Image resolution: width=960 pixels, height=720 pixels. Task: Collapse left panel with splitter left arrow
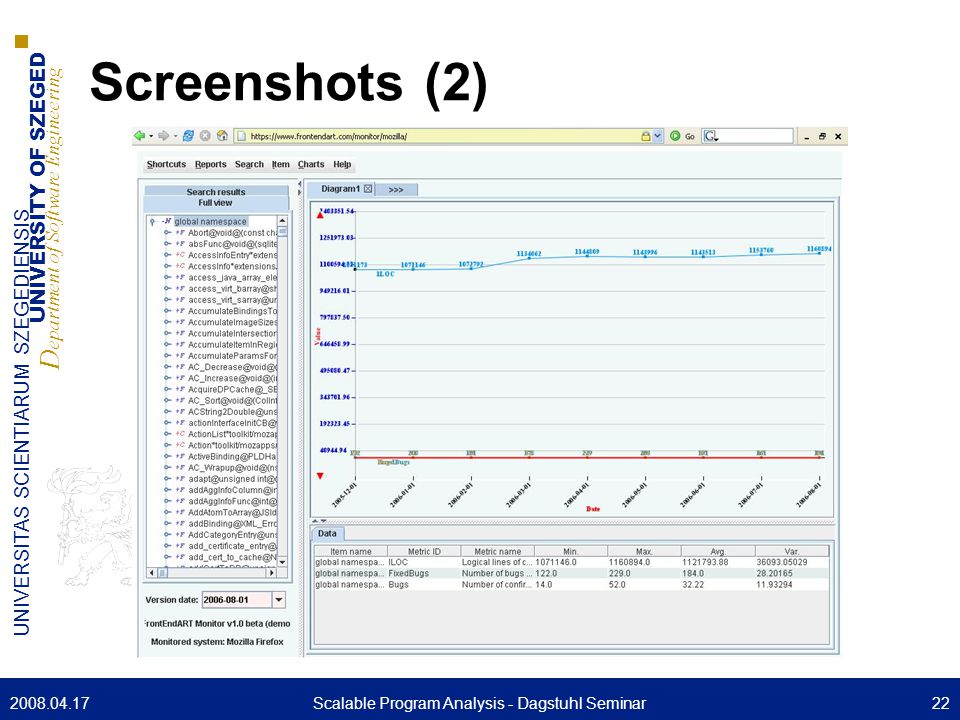299,184
